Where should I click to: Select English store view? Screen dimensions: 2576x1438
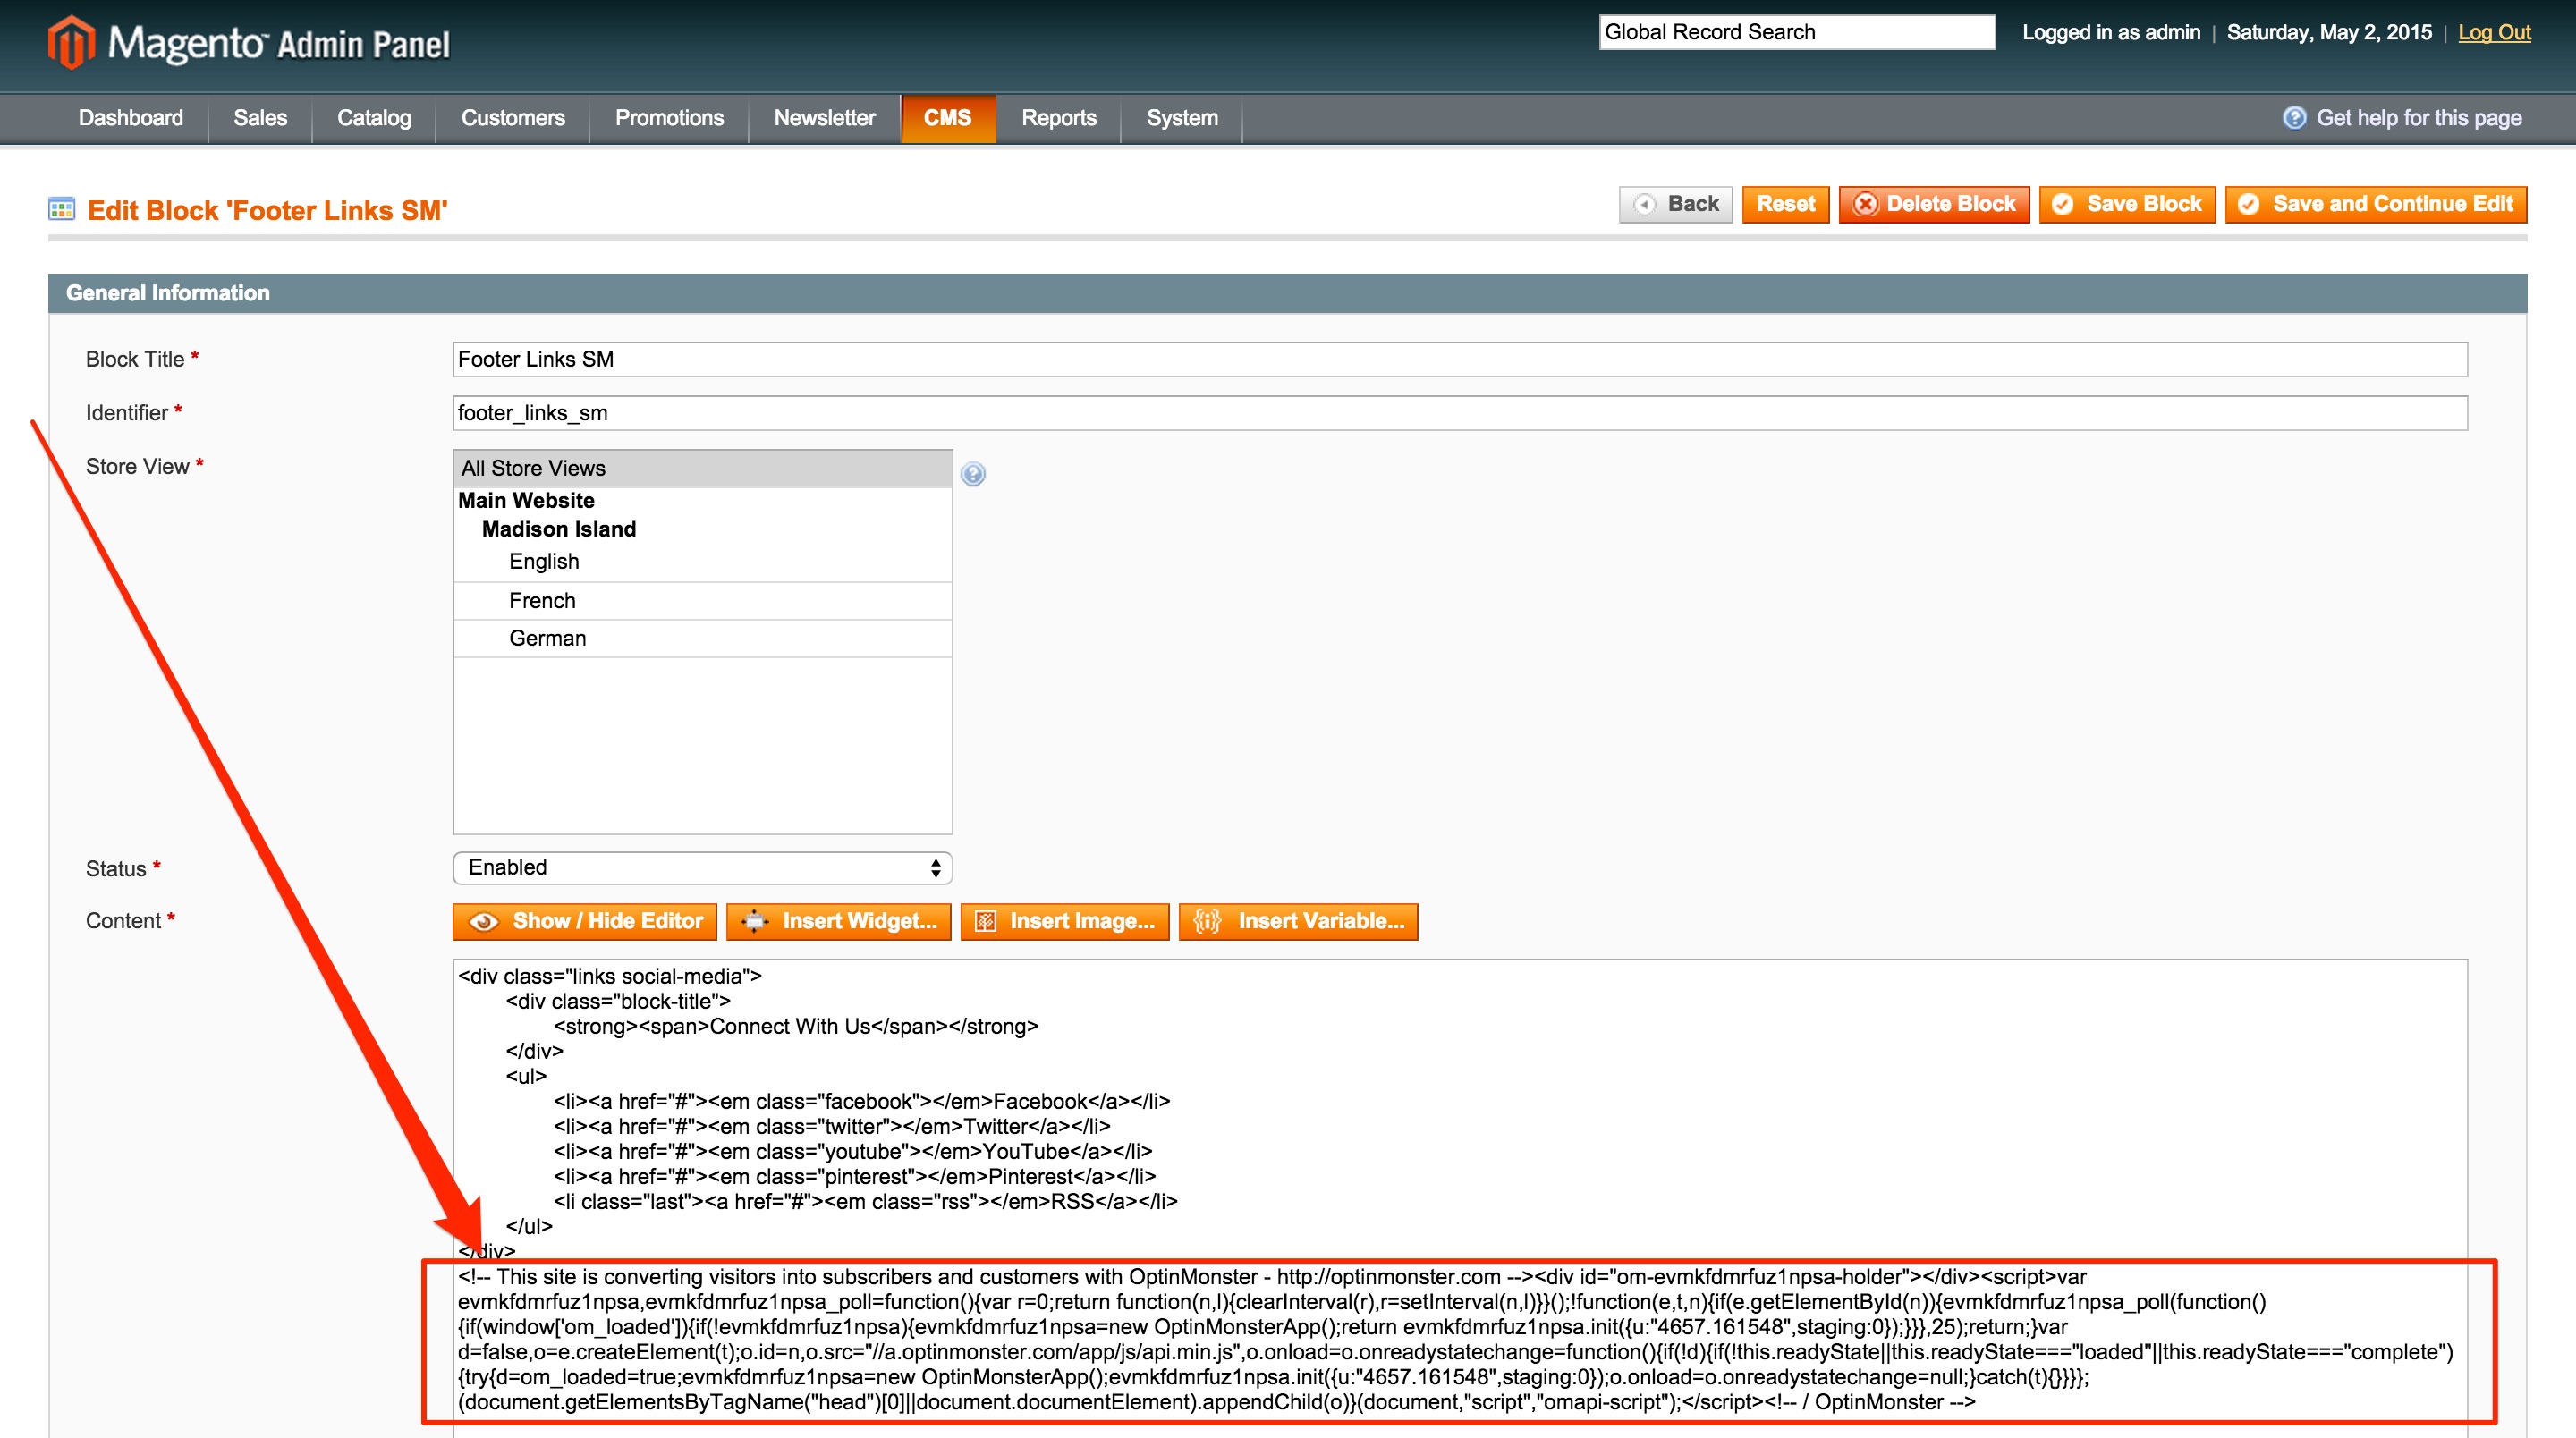702,562
